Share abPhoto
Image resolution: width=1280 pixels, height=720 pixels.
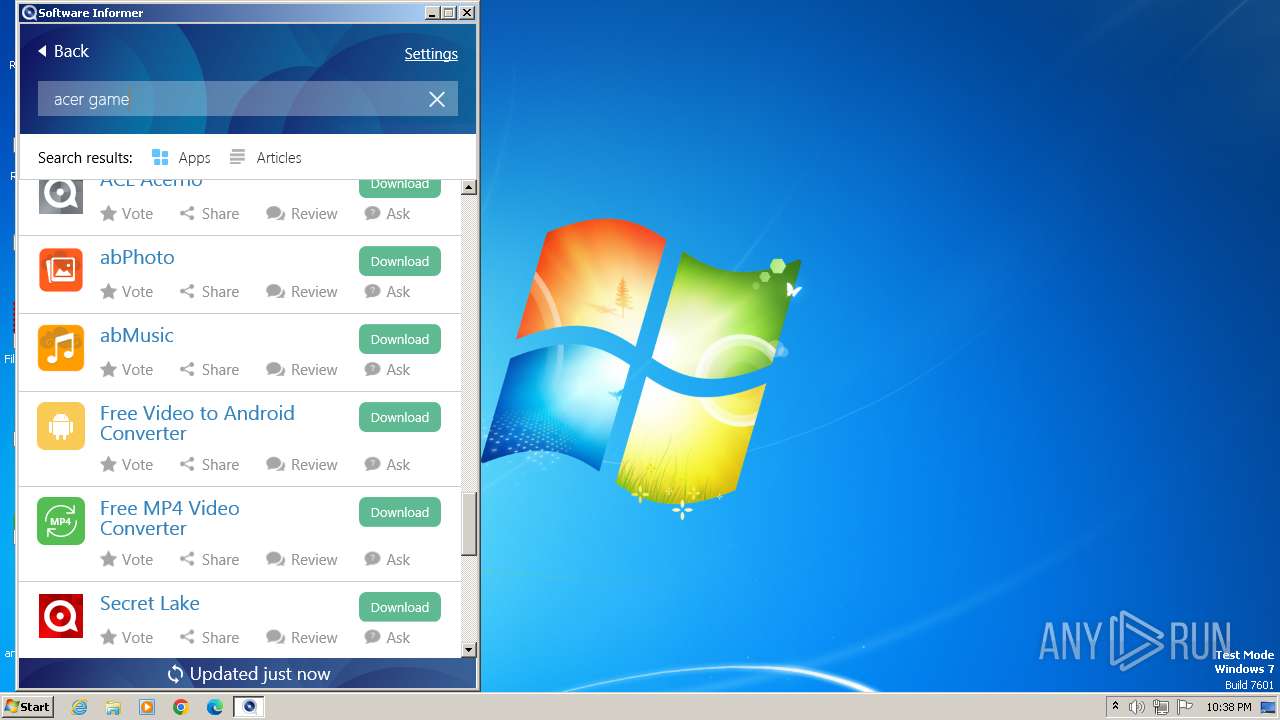click(209, 292)
